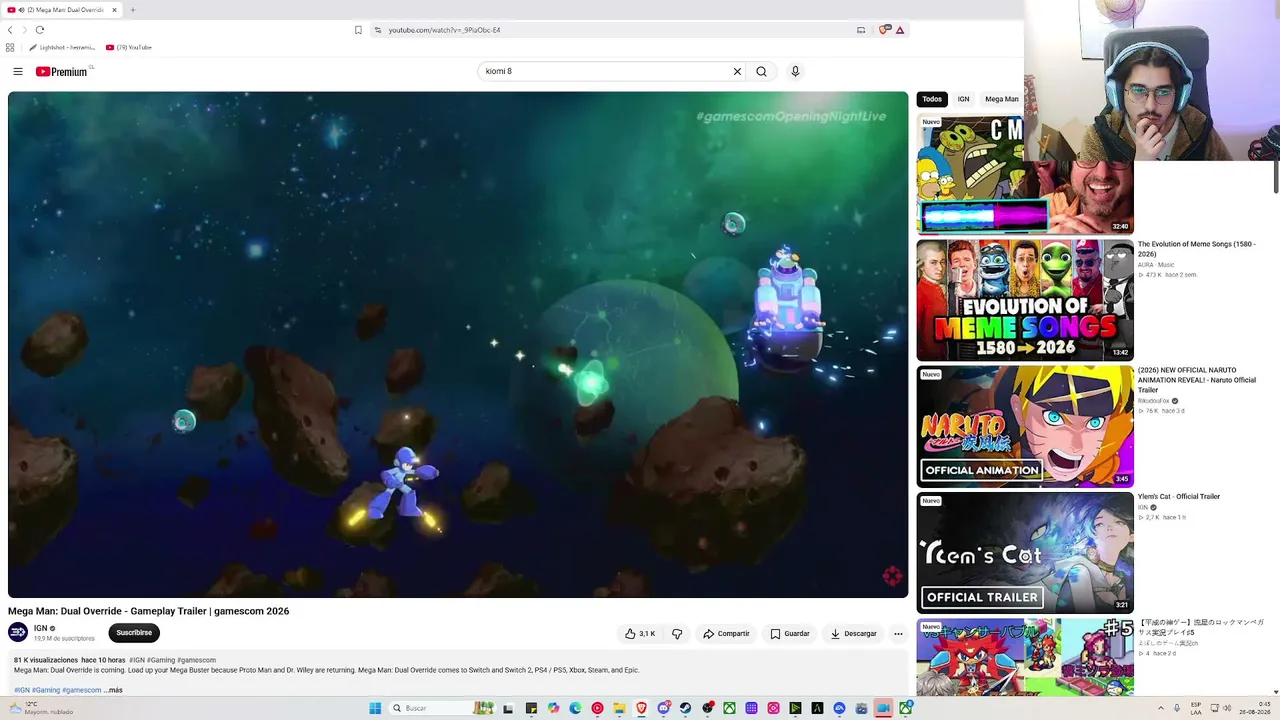Start a voice search with the microphone
1280x720 pixels.
pos(795,71)
